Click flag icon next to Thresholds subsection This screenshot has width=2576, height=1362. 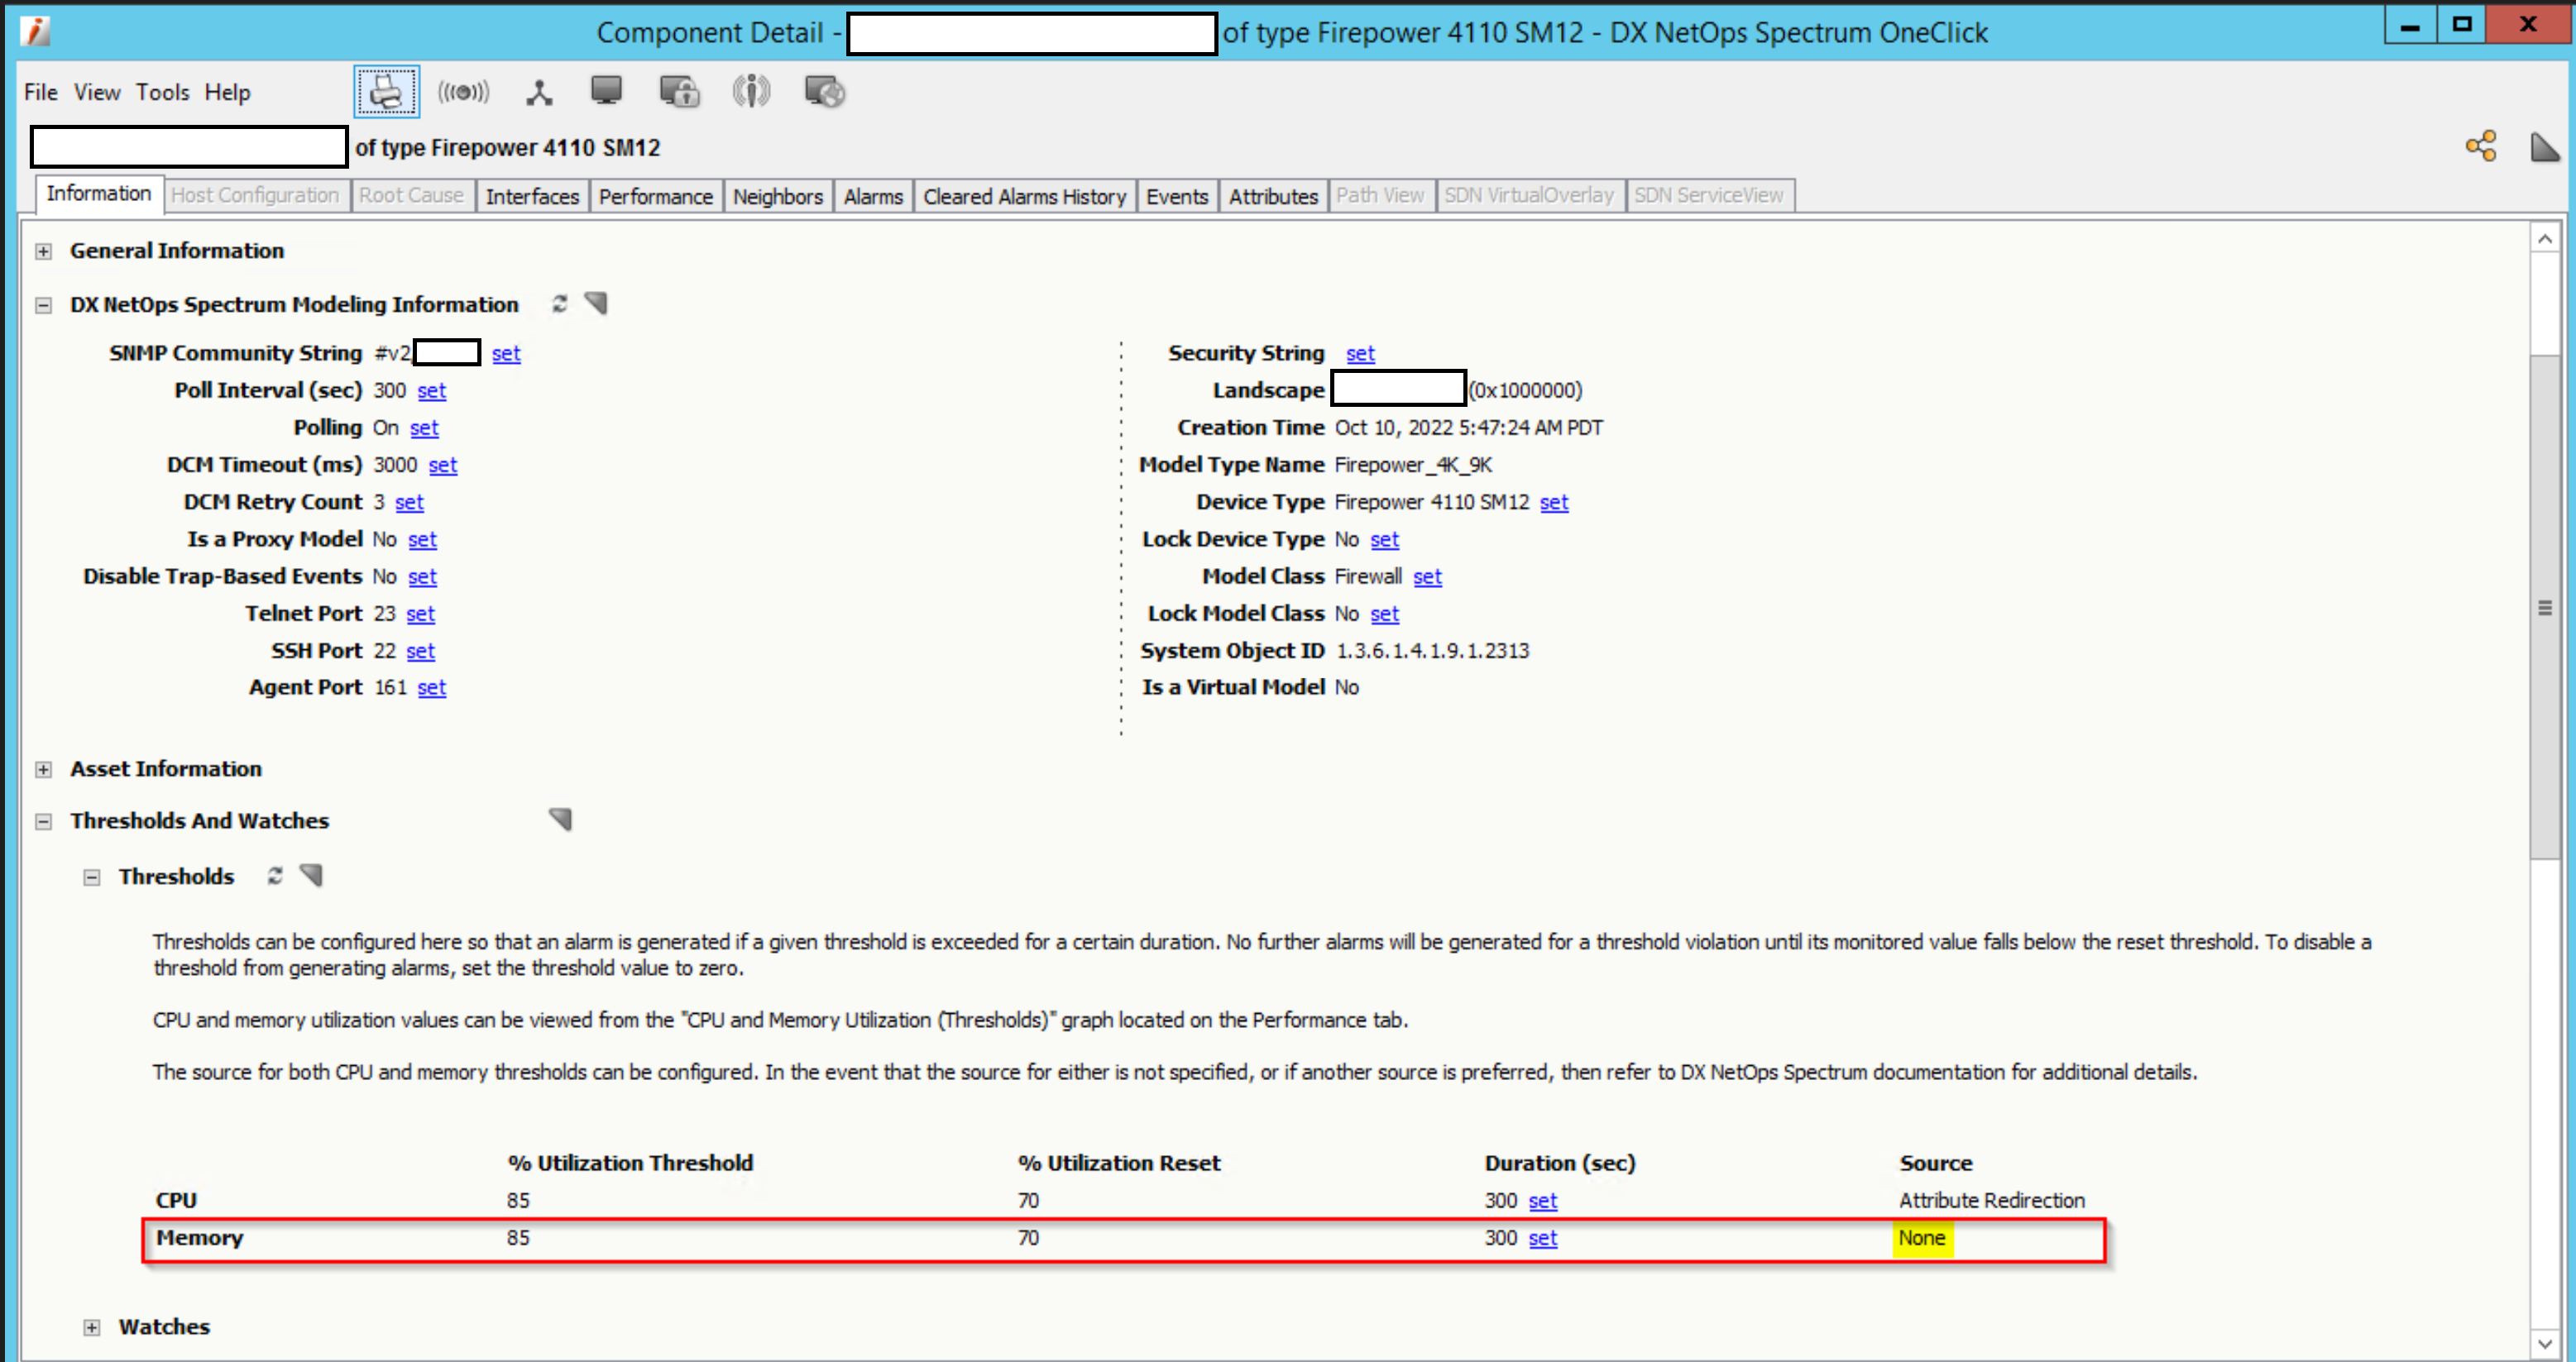[x=311, y=875]
